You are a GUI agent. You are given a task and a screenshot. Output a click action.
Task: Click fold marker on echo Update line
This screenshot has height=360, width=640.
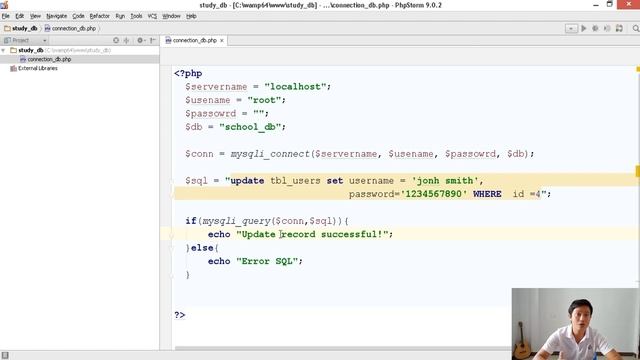(172, 235)
